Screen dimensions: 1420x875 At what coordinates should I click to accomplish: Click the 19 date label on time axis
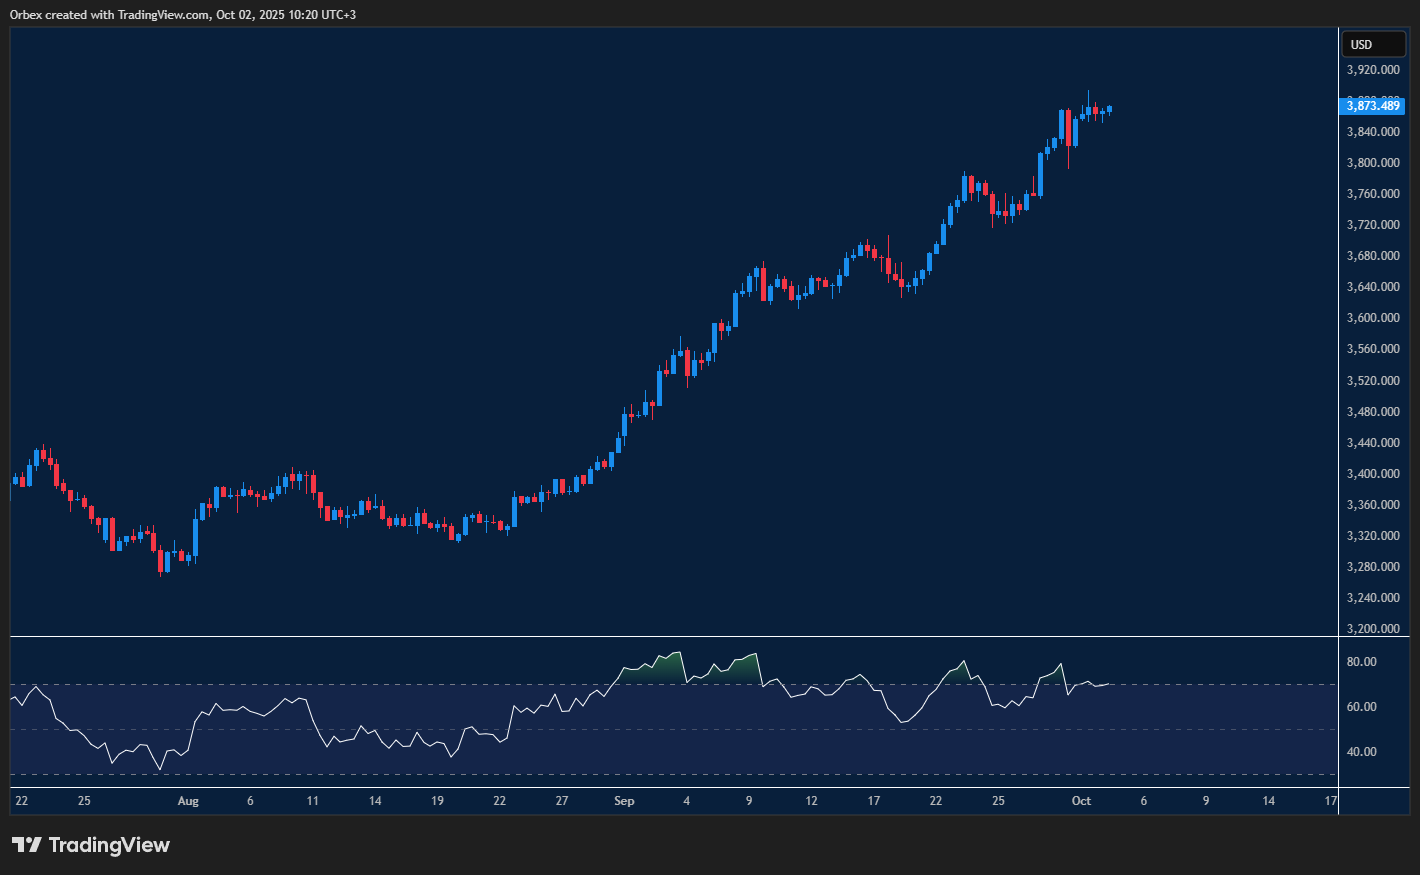[x=437, y=801]
